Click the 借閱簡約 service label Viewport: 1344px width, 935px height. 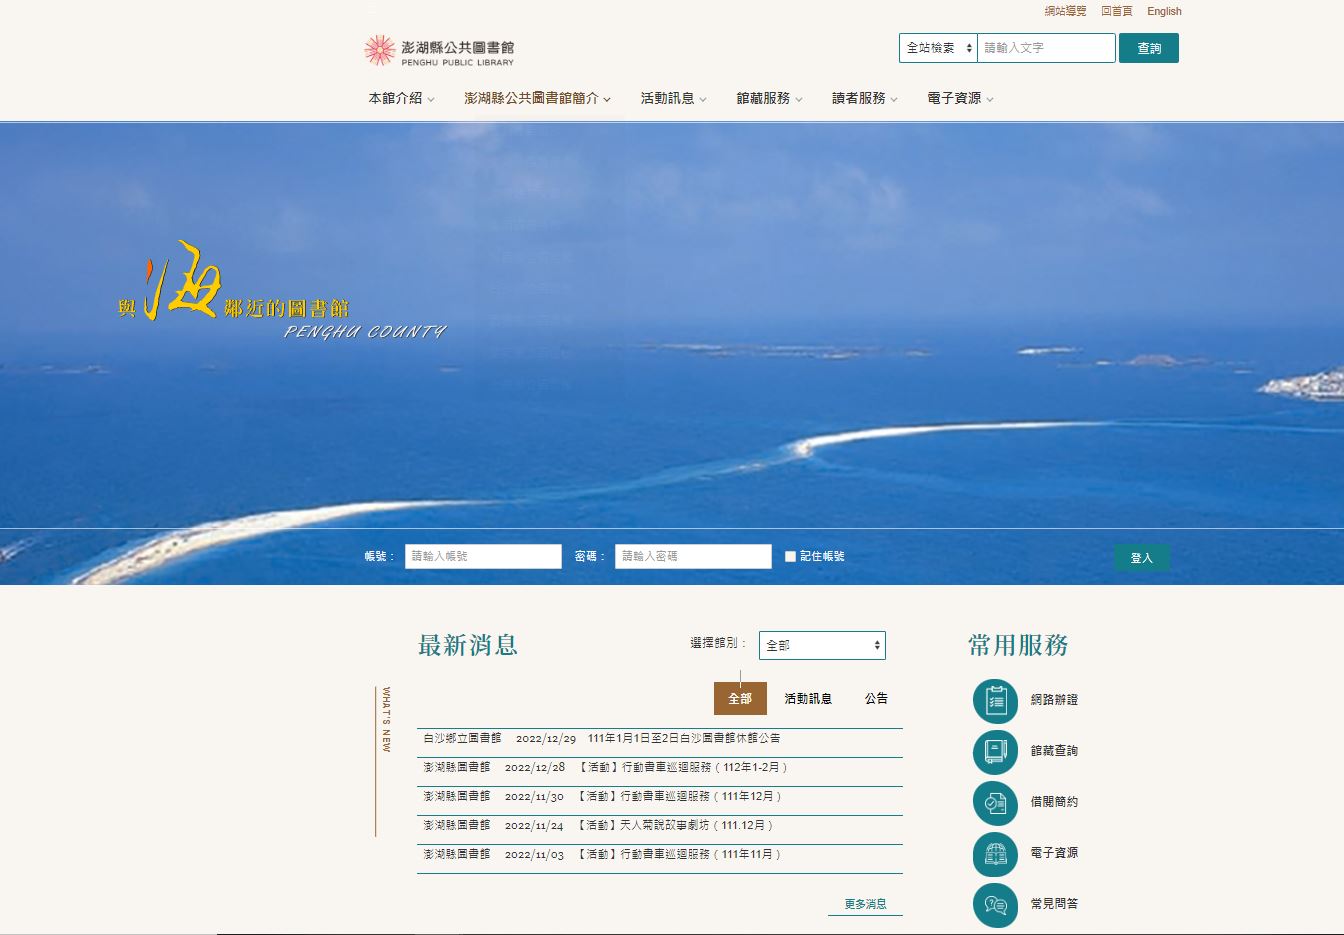(1054, 802)
